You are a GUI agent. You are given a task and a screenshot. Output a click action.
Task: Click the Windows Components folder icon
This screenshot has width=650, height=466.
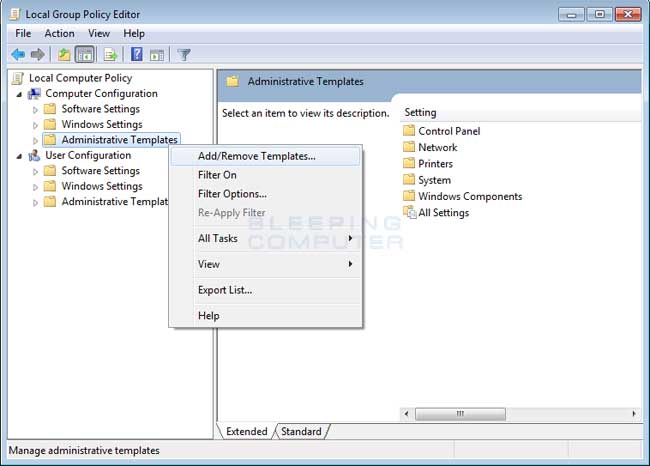coord(409,196)
